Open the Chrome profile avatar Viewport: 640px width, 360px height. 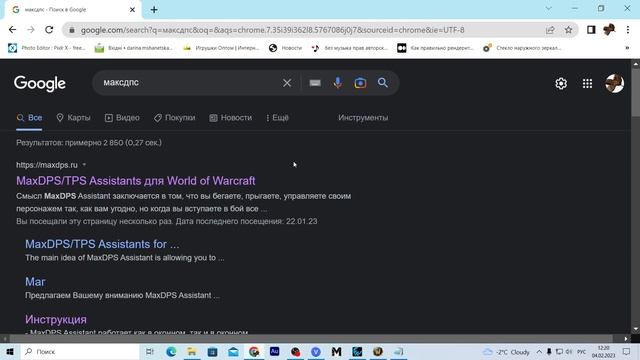click(x=609, y=29)
